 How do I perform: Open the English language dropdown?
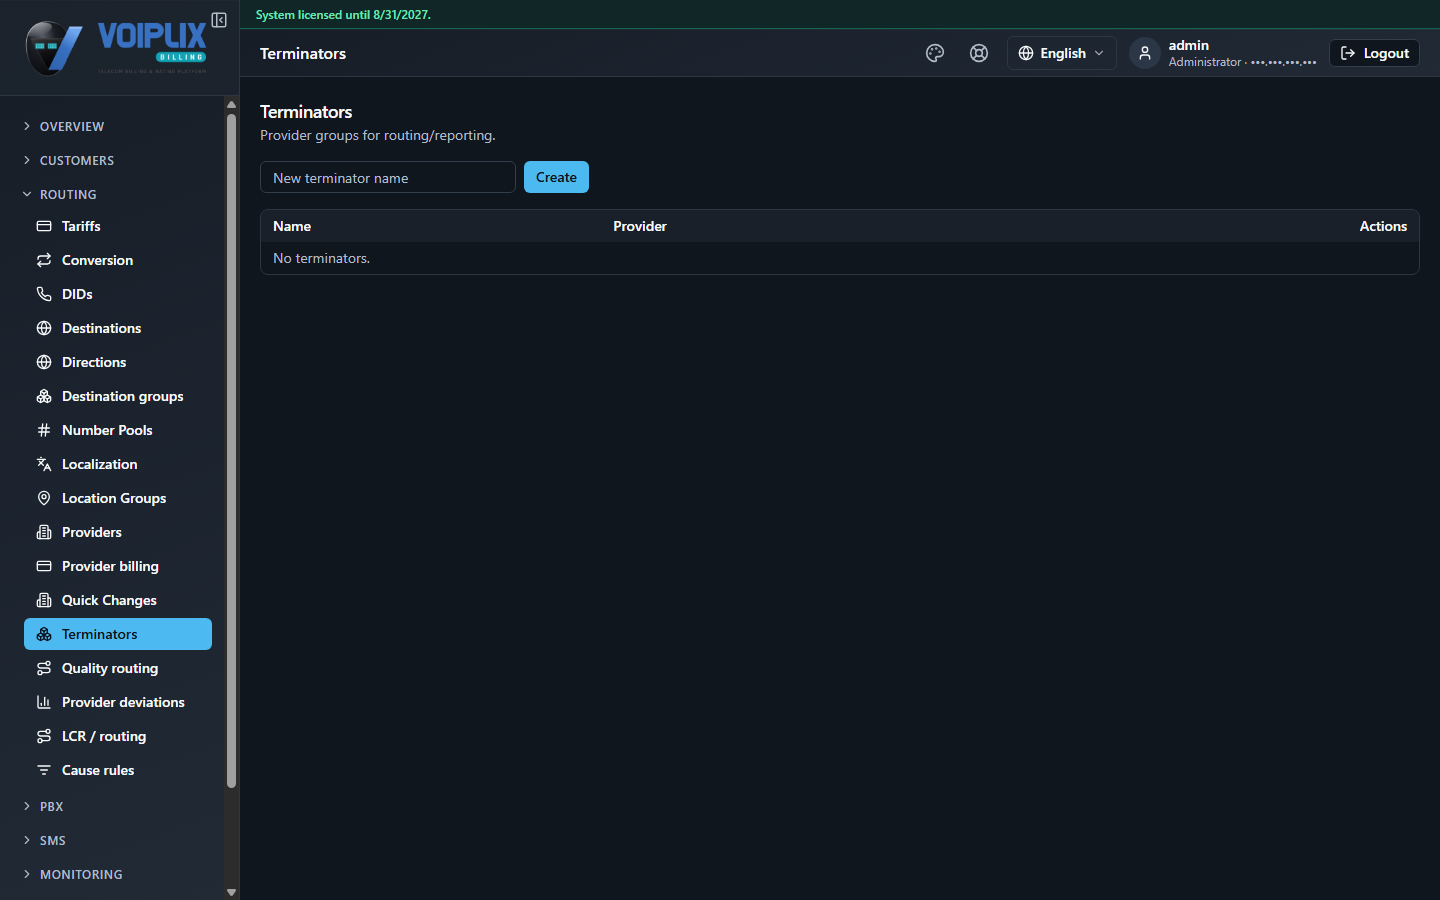[1061, 53]
